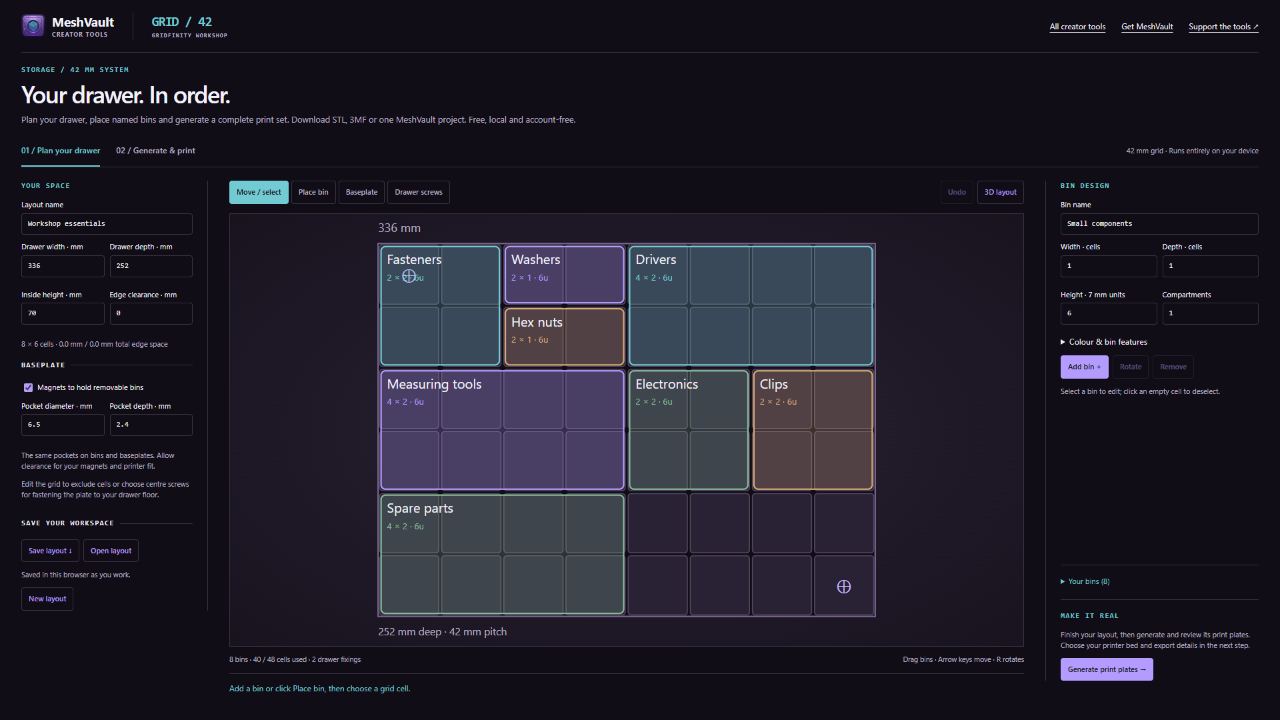Switch to the Plan your drawer tab

(x=61, y=151)
